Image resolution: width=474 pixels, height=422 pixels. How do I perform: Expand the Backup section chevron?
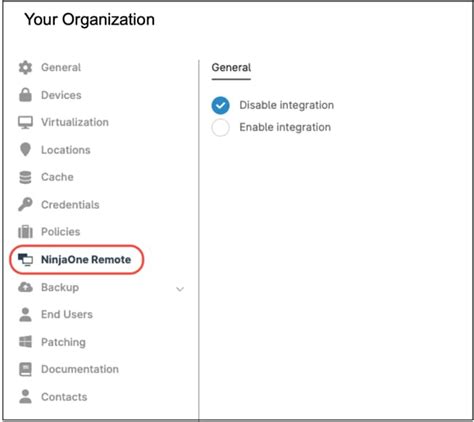click(x=180, y=289)
